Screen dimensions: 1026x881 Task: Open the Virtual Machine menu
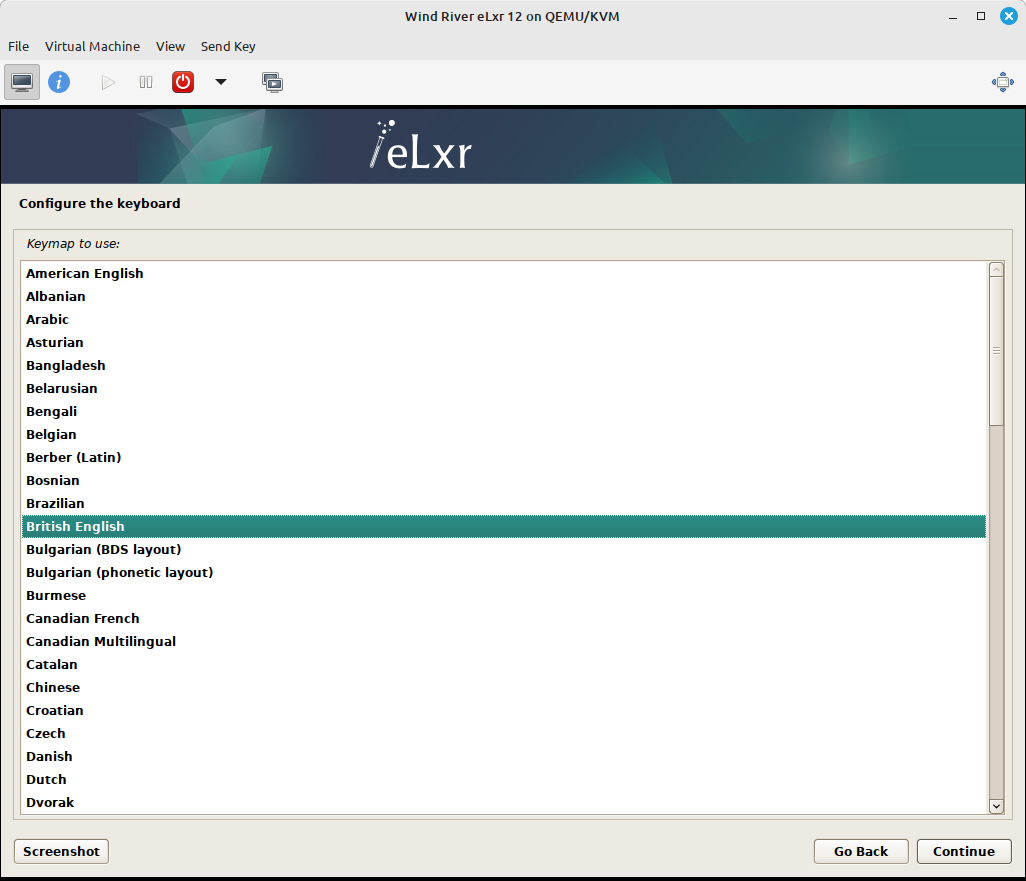92,46
